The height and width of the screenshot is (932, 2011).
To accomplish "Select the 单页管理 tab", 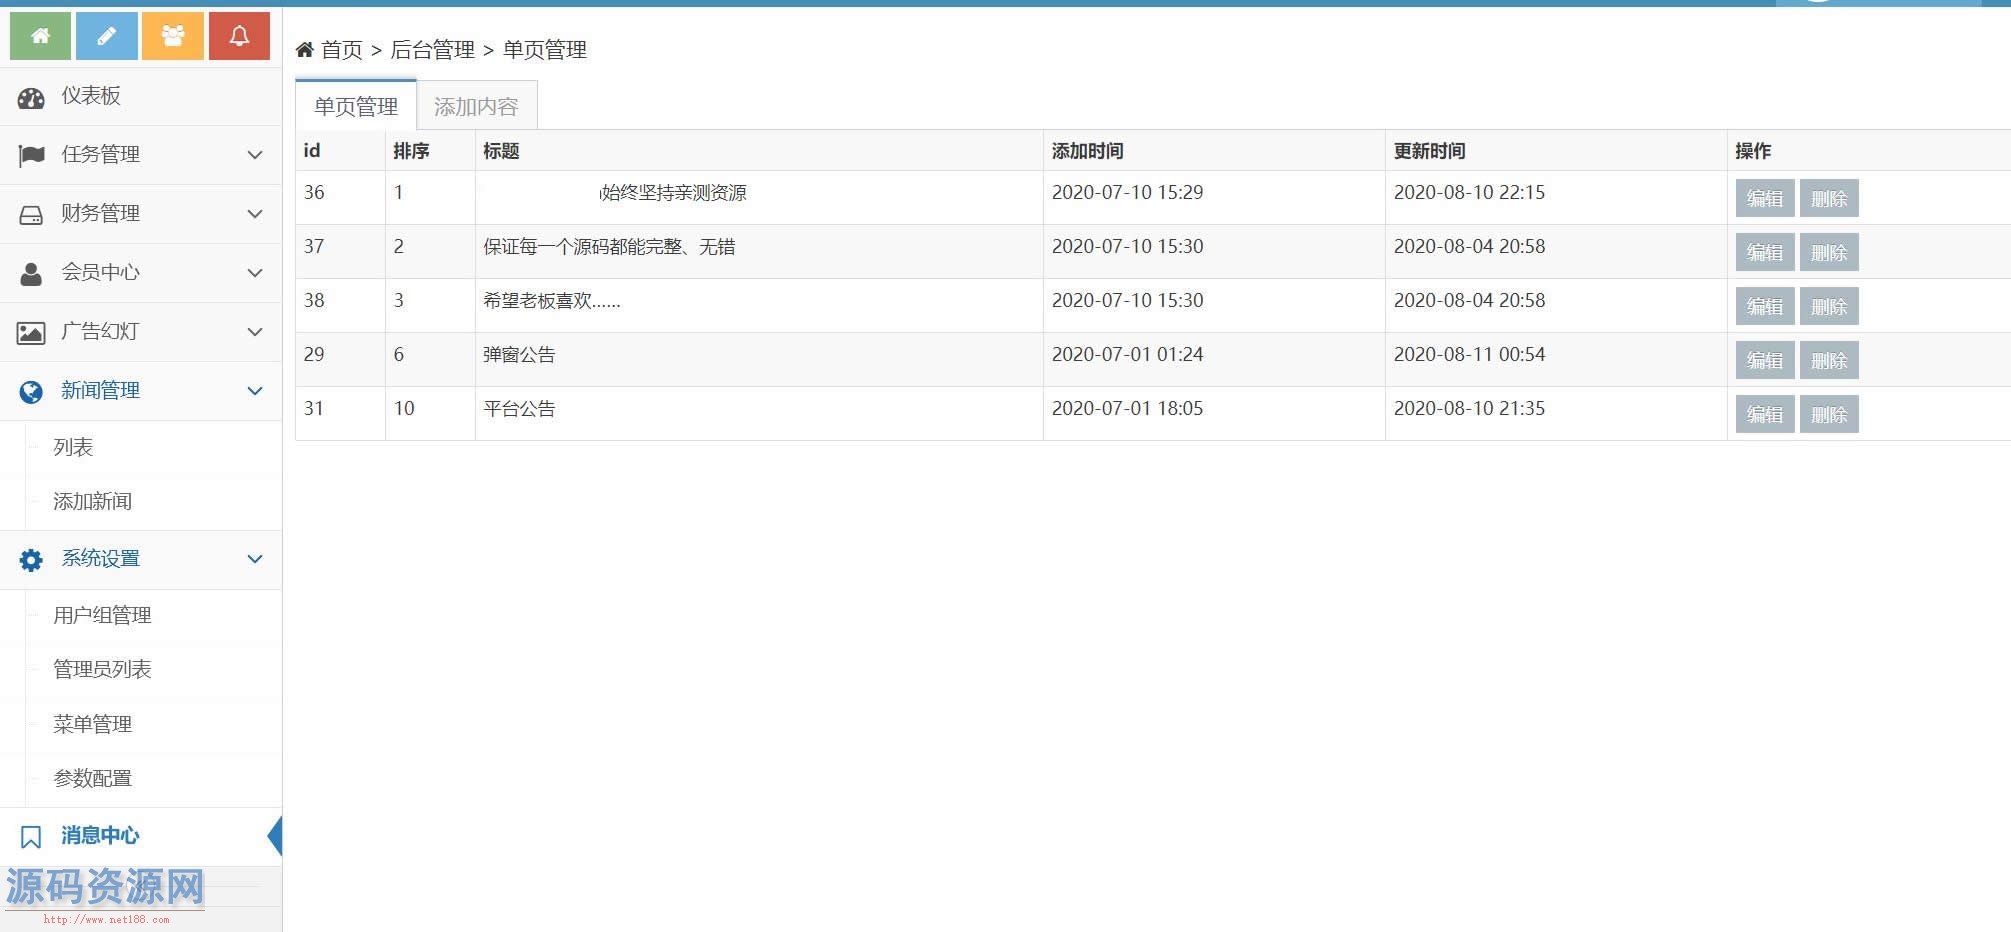I will [x=356, y=107].
